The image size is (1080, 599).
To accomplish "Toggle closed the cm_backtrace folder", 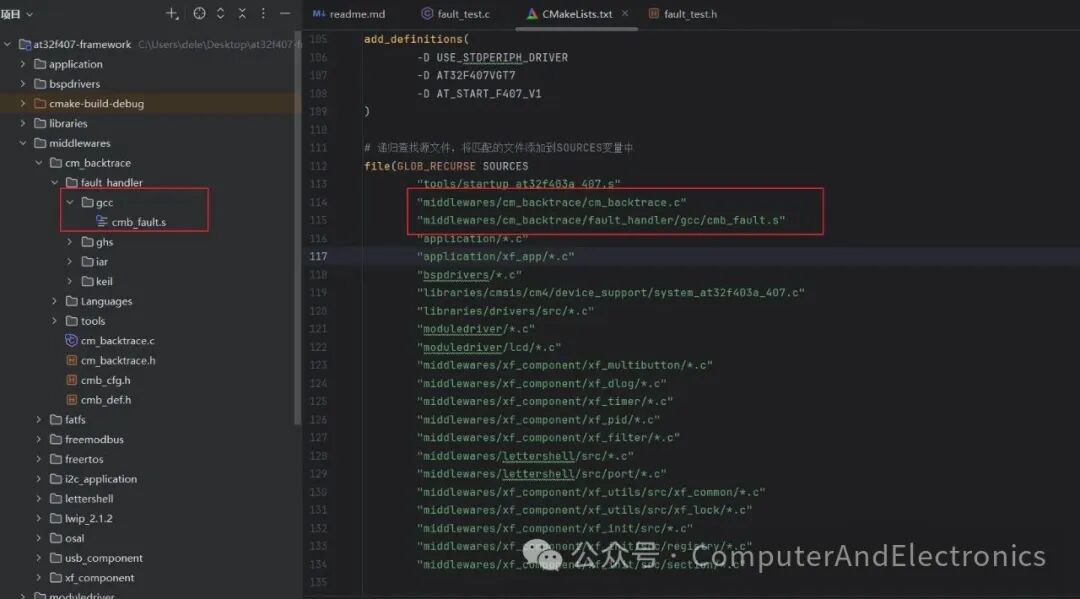I will point(40,162).
